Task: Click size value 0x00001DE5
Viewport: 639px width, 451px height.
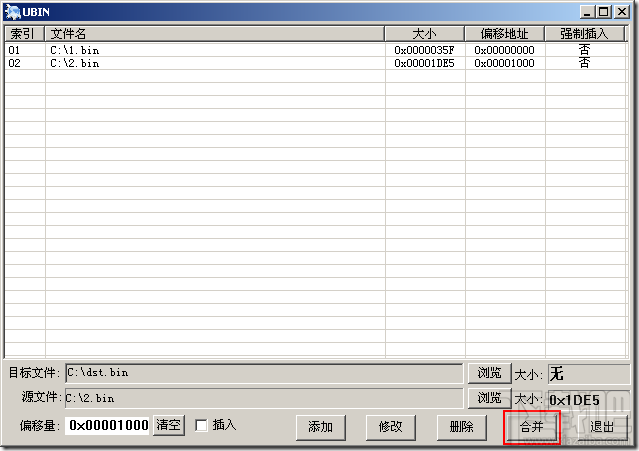Action: tap(424, 63)
